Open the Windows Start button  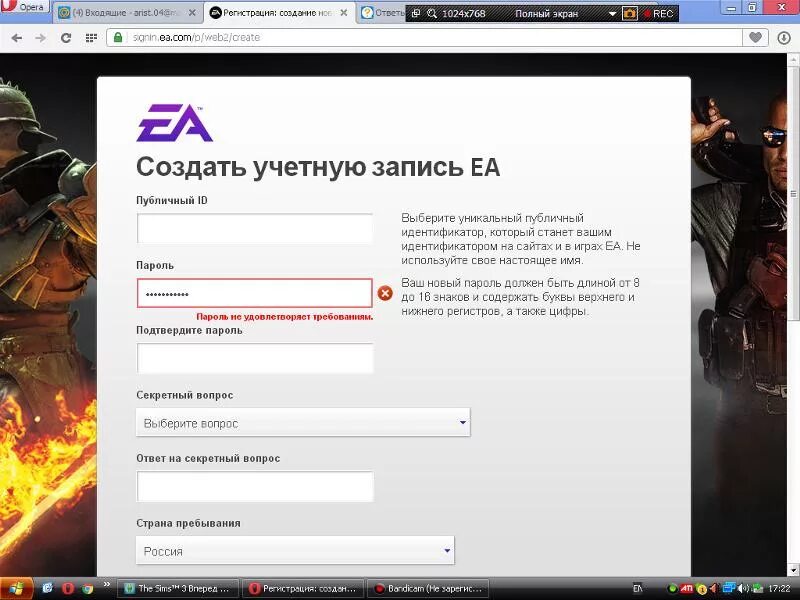pos(16,589)
